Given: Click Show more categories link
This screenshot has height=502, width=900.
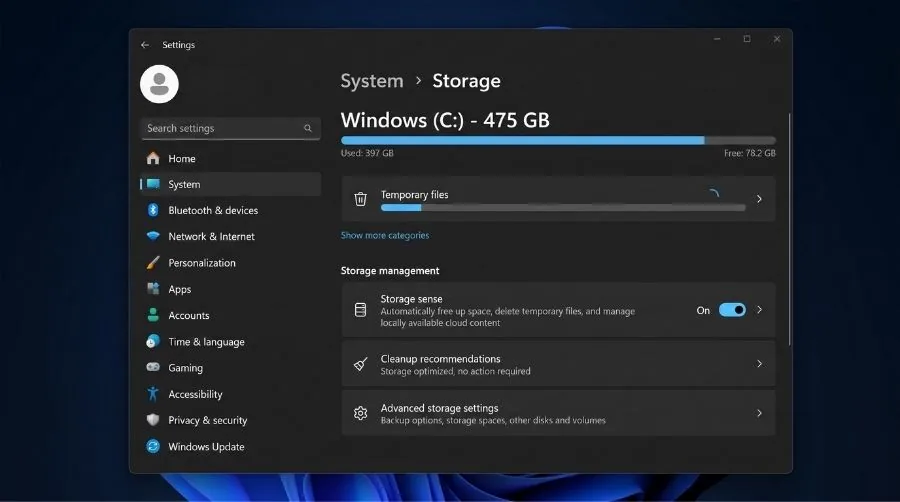Looking at the screenshot, I should point(385,235).
